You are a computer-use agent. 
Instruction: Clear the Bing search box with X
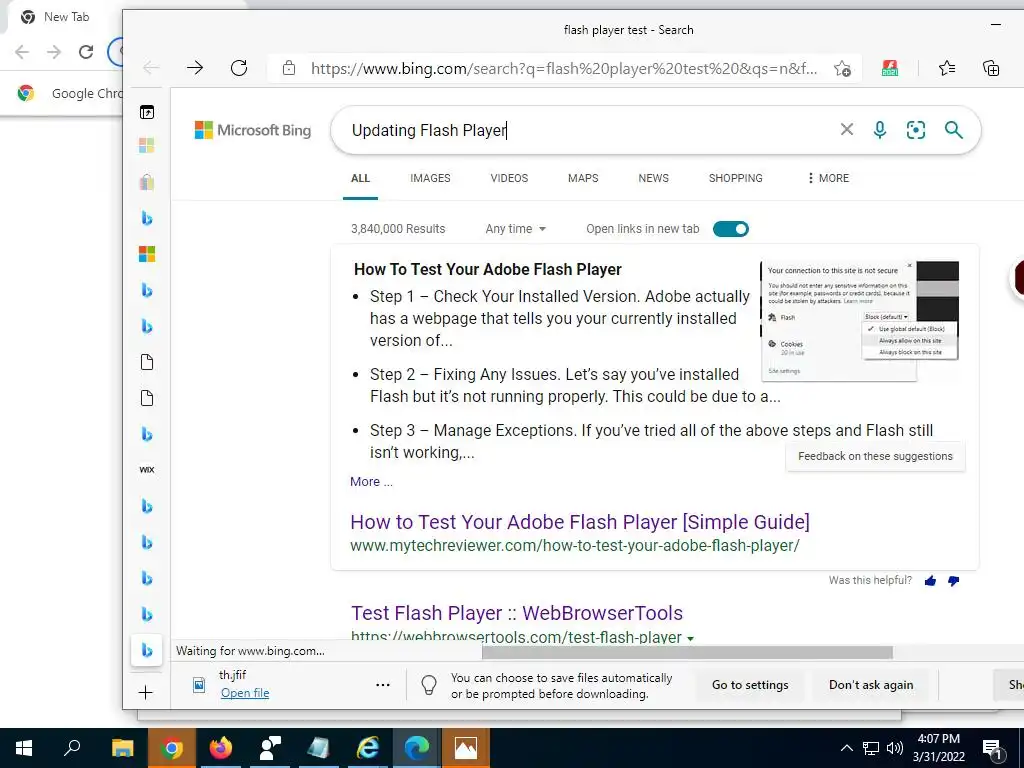(846, 130)
